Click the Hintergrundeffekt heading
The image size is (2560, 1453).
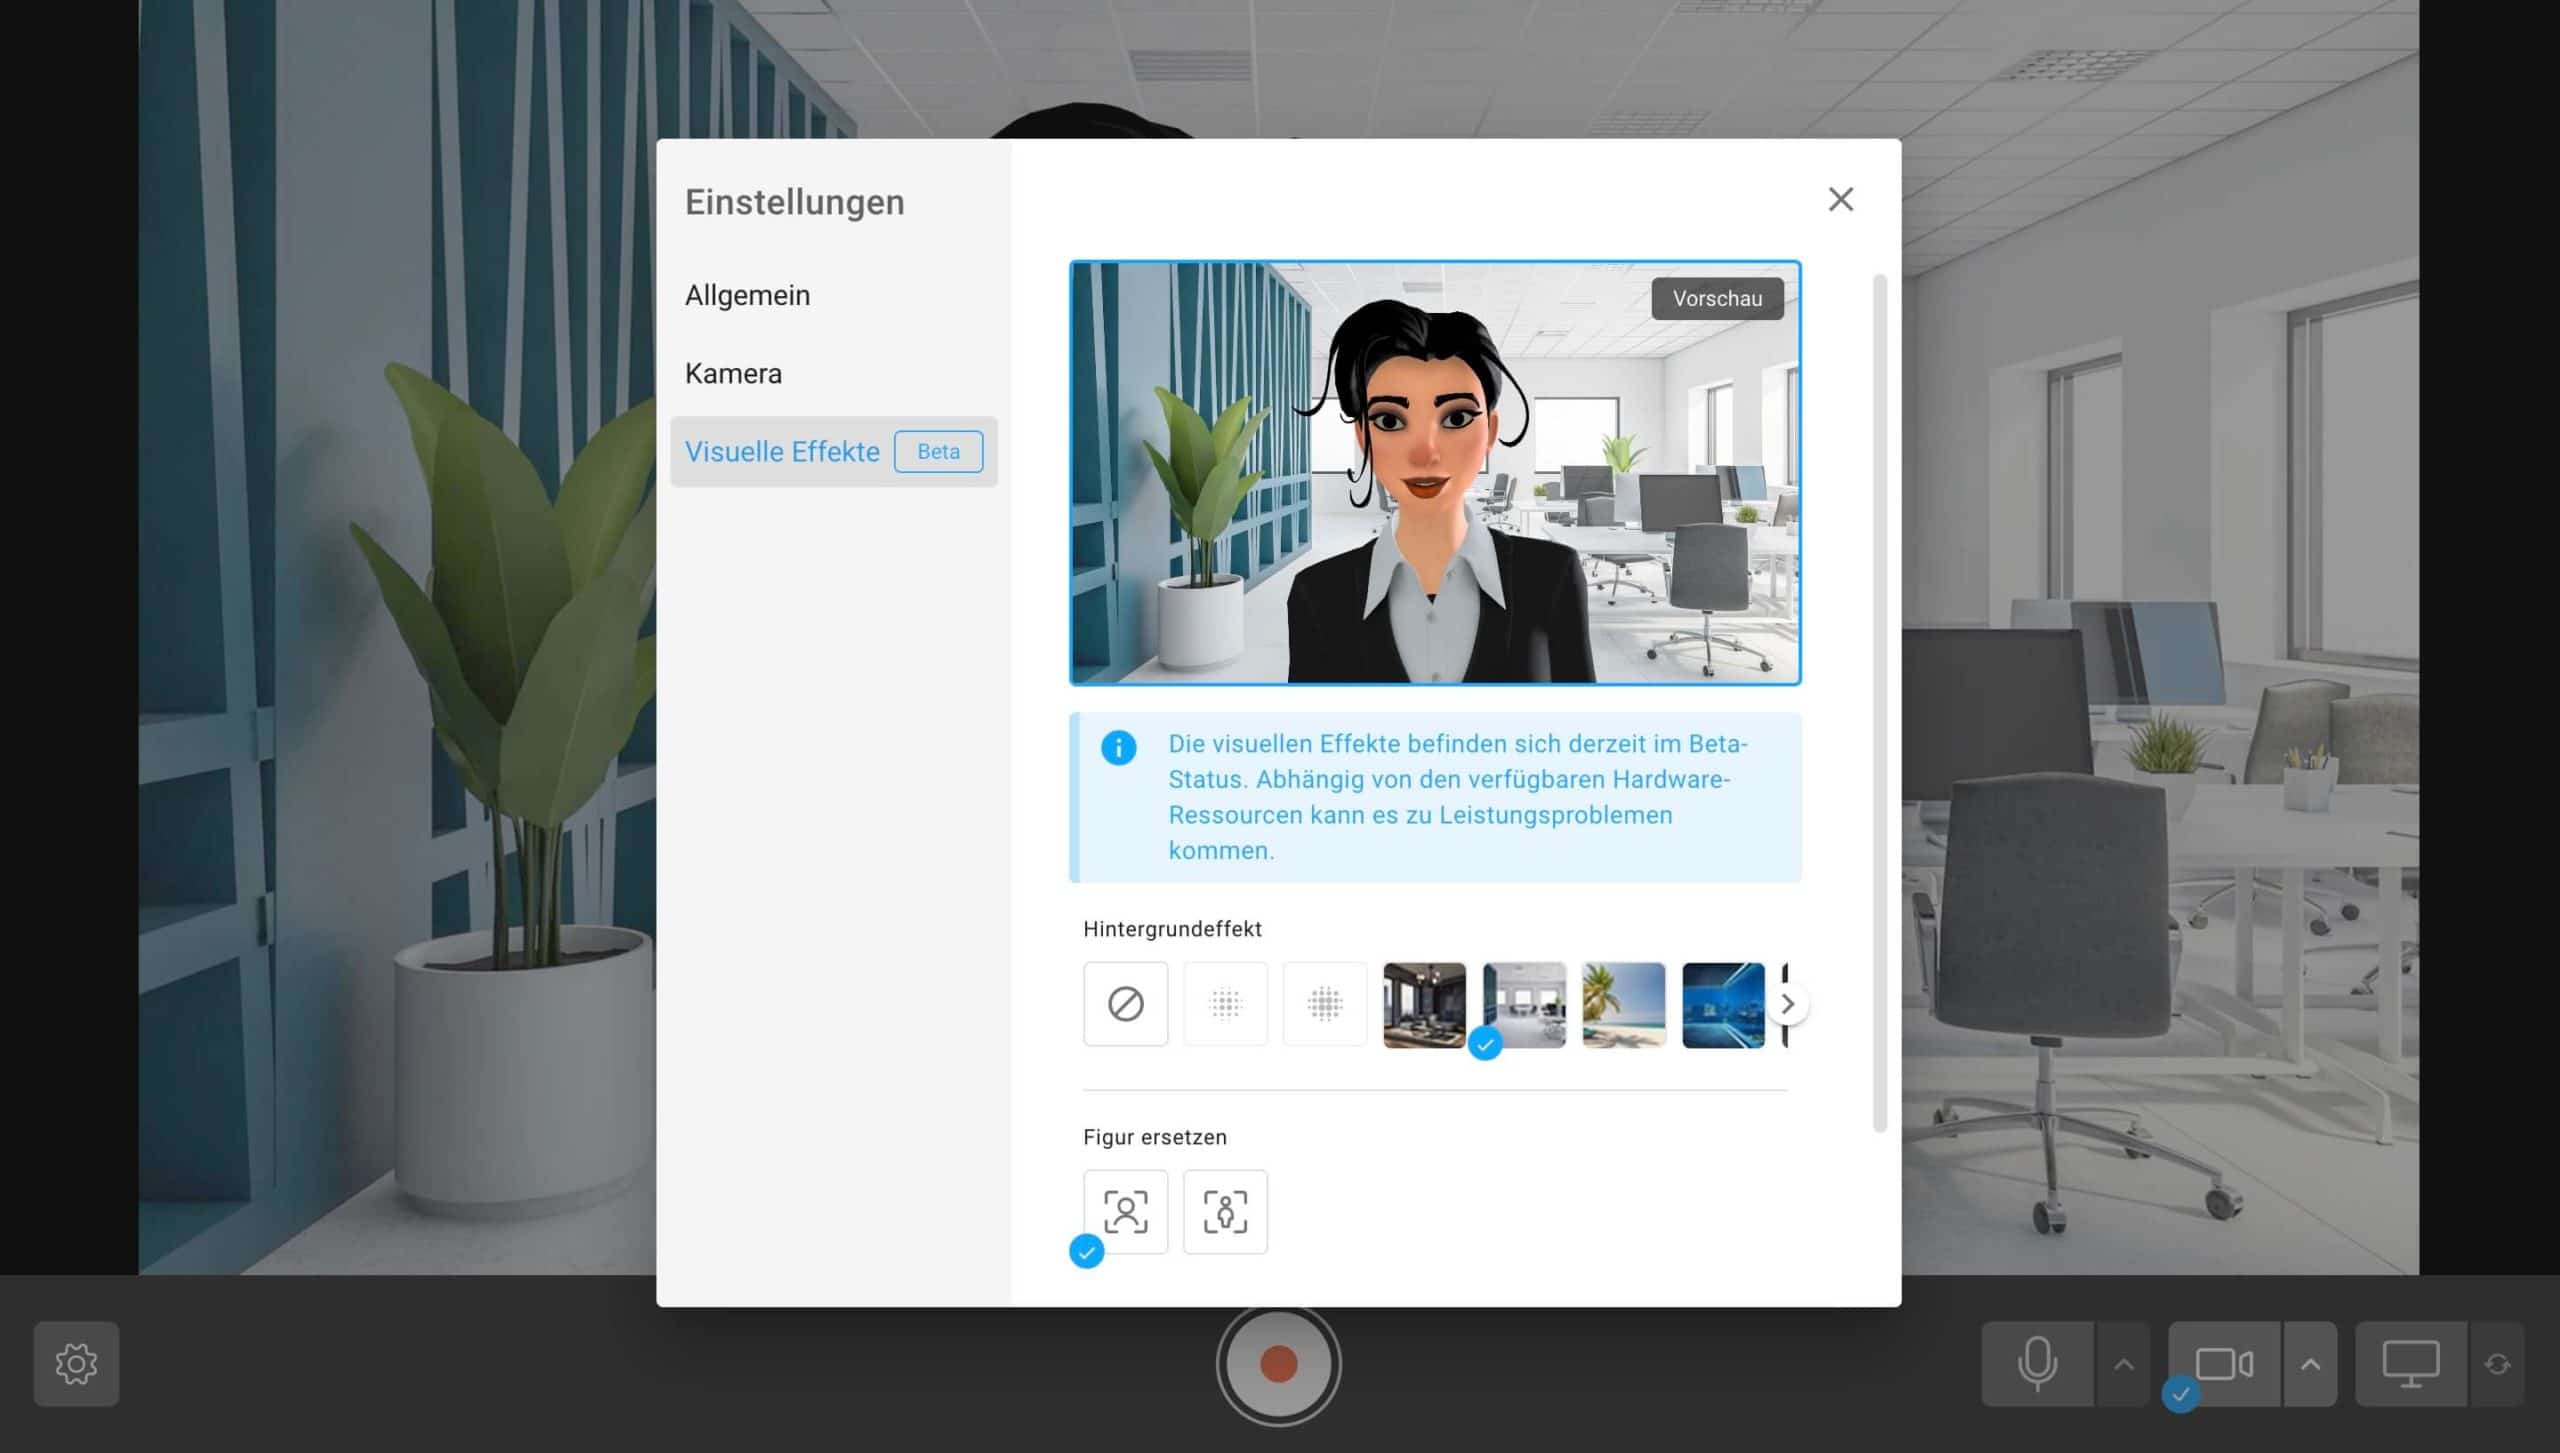(1172, 929)
